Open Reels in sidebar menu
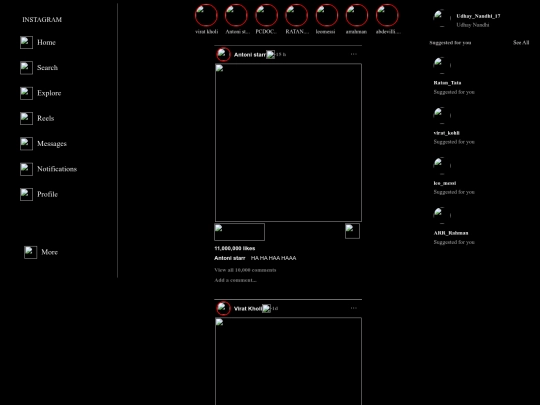The image size is (540, 405). [46, 118]
